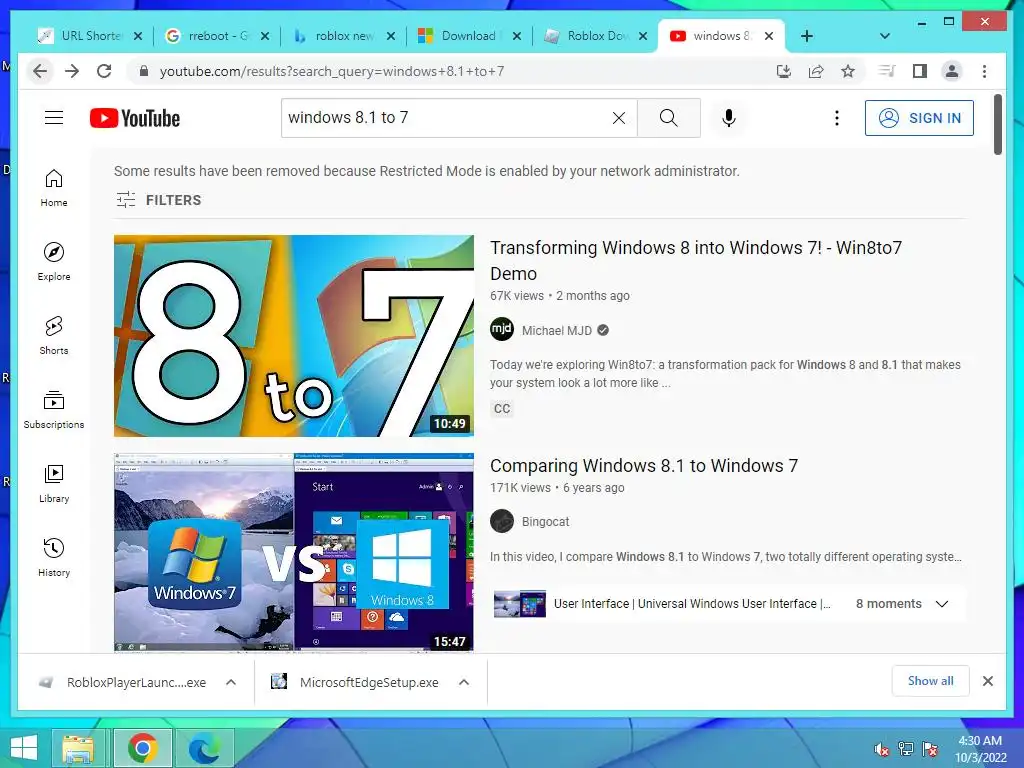Open the Michael MJD channel avatar
This screenshot has width=1024, height=768.
(x=502, y=330)
